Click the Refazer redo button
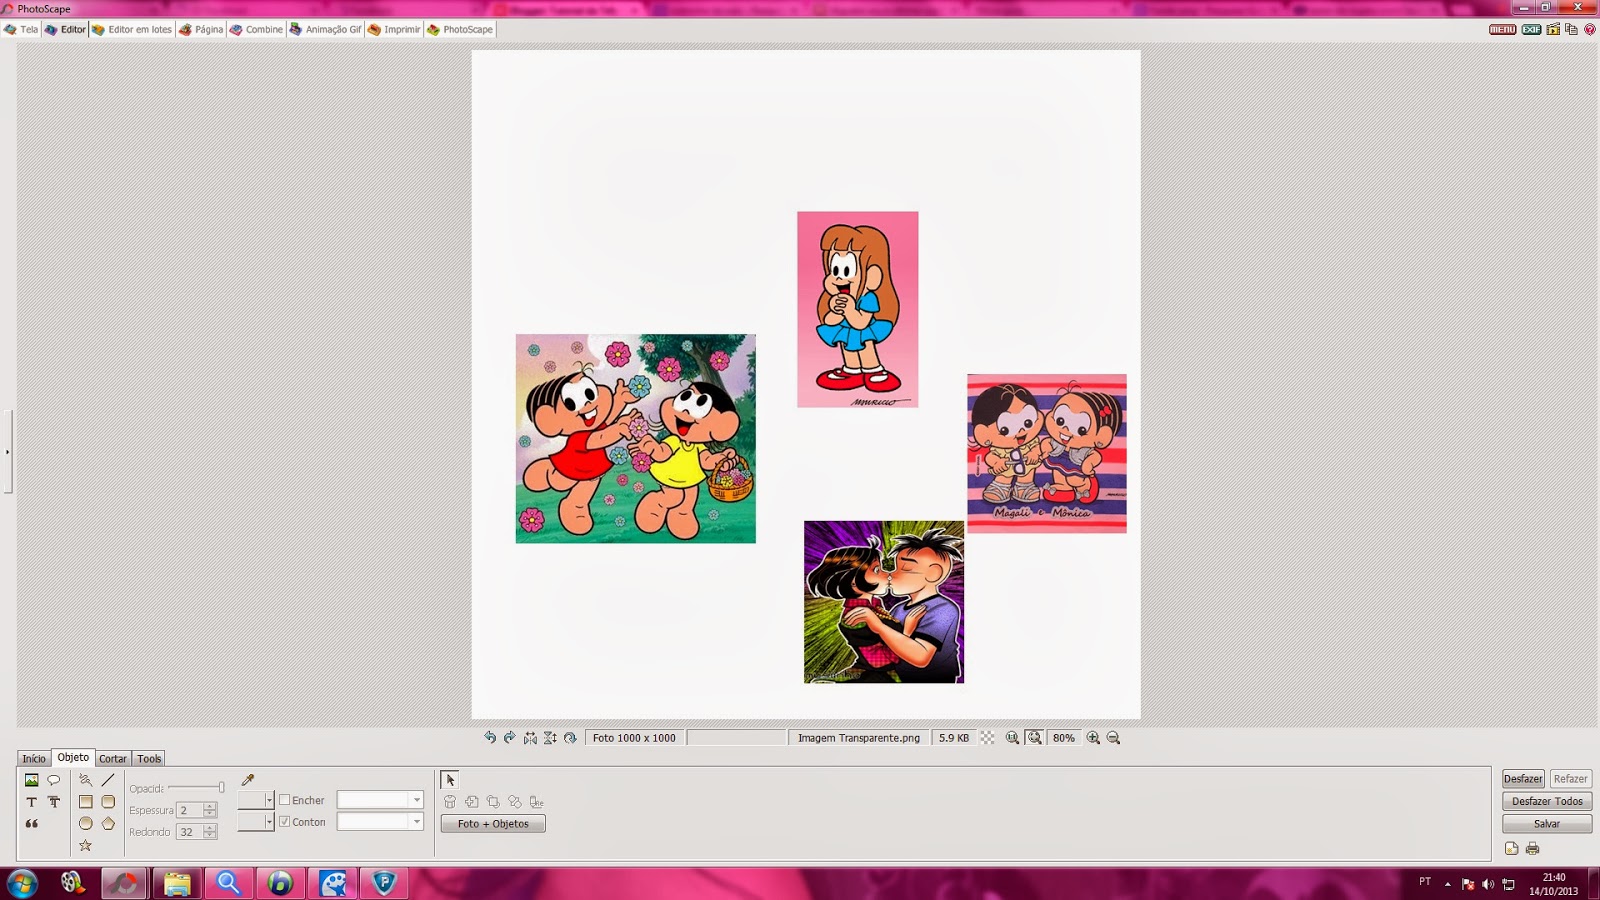The image size is (1600, 900). pyautogui.click(x=1570, y=779)
